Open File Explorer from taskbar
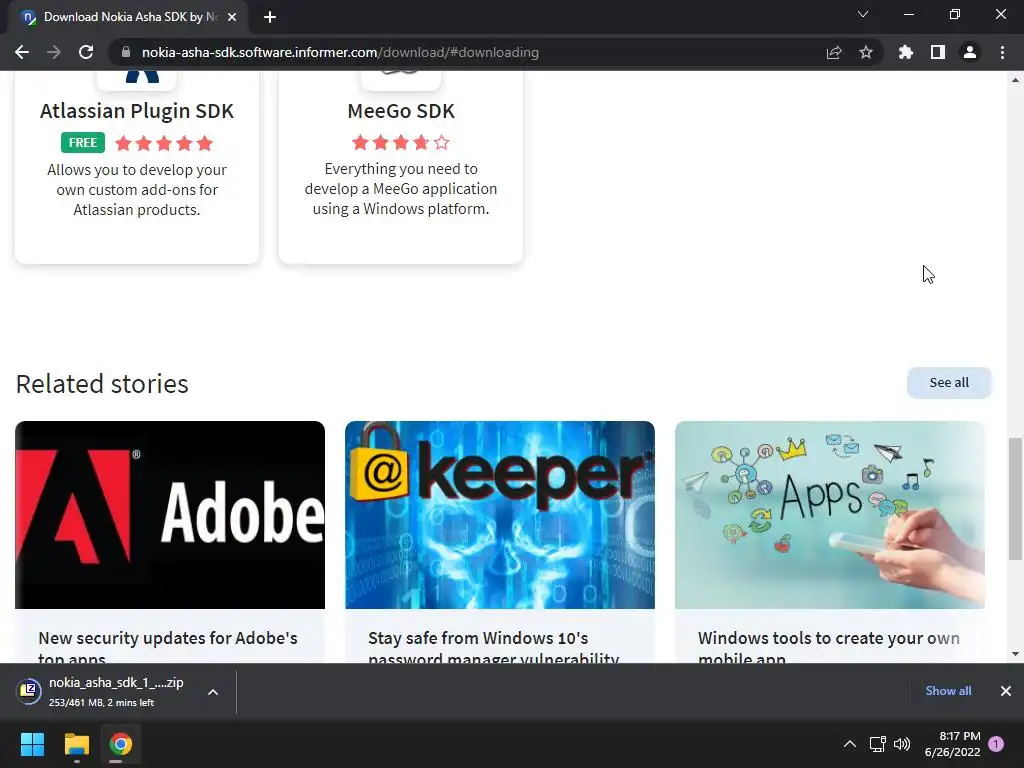 click(76, 744)
